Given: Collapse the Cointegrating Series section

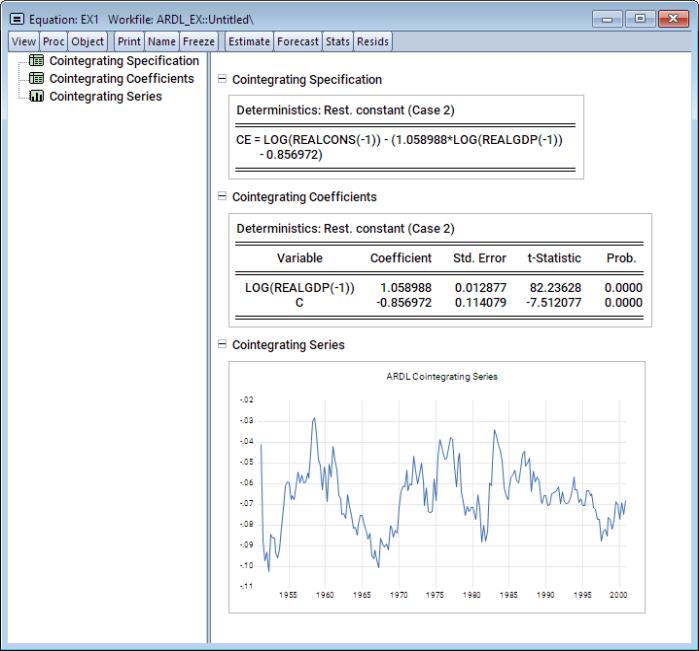Looking at the screenshot, I should (221, 345).
